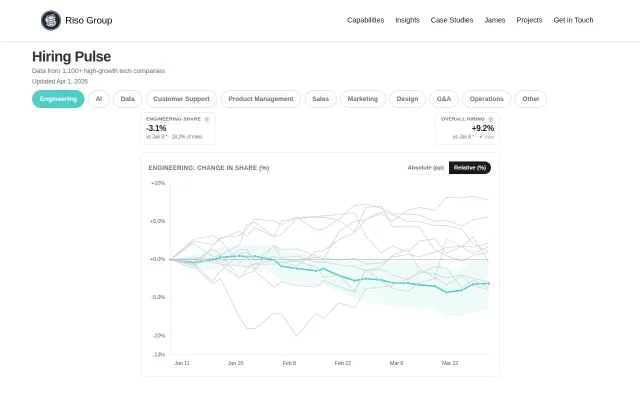The image size is (640, 400).
Task: Go to the Projects page
Action: click(529, 20)
